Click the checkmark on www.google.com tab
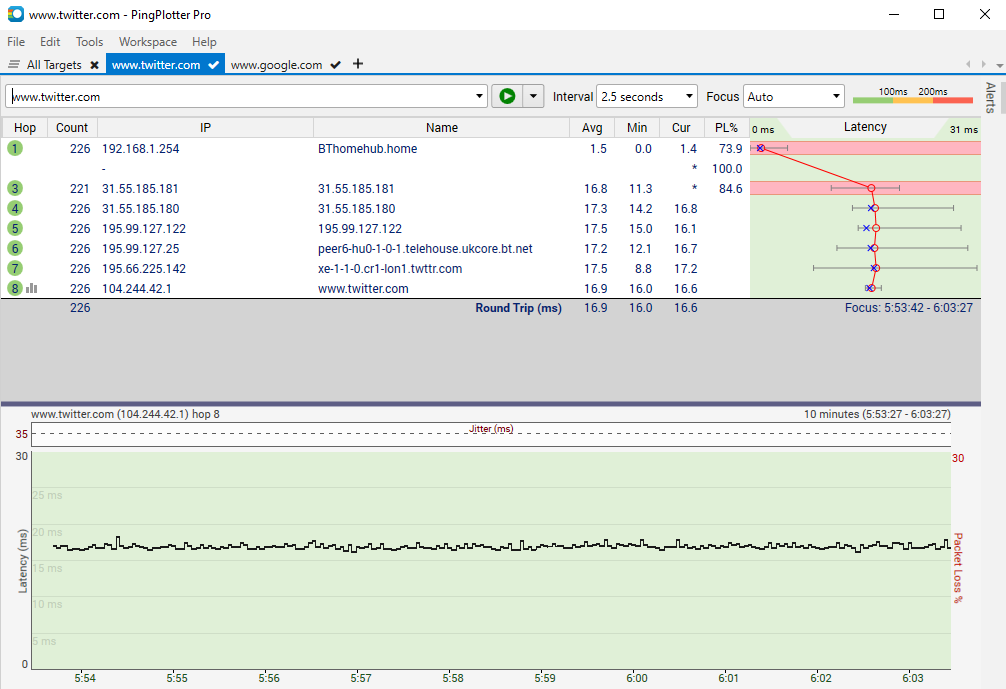The image size is (1006, 689). tap(336, 65)
